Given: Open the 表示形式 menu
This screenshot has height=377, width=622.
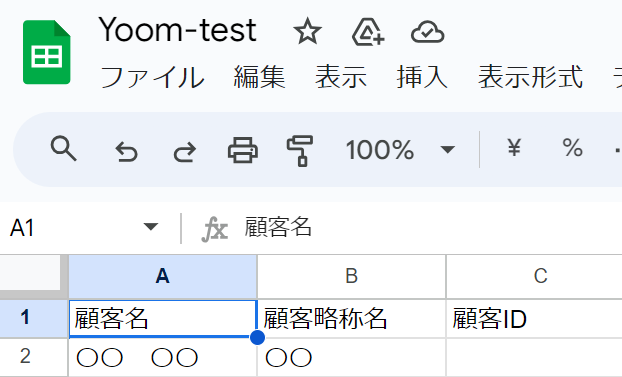Looking at the screenshot, I should [530, 77].
